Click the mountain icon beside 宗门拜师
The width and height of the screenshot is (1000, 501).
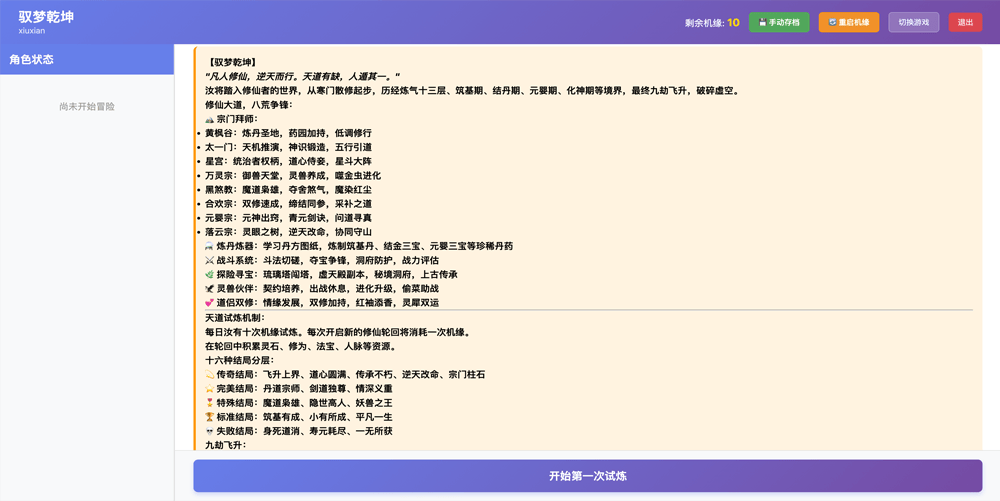pyautogui.click(x=210, y=118)
